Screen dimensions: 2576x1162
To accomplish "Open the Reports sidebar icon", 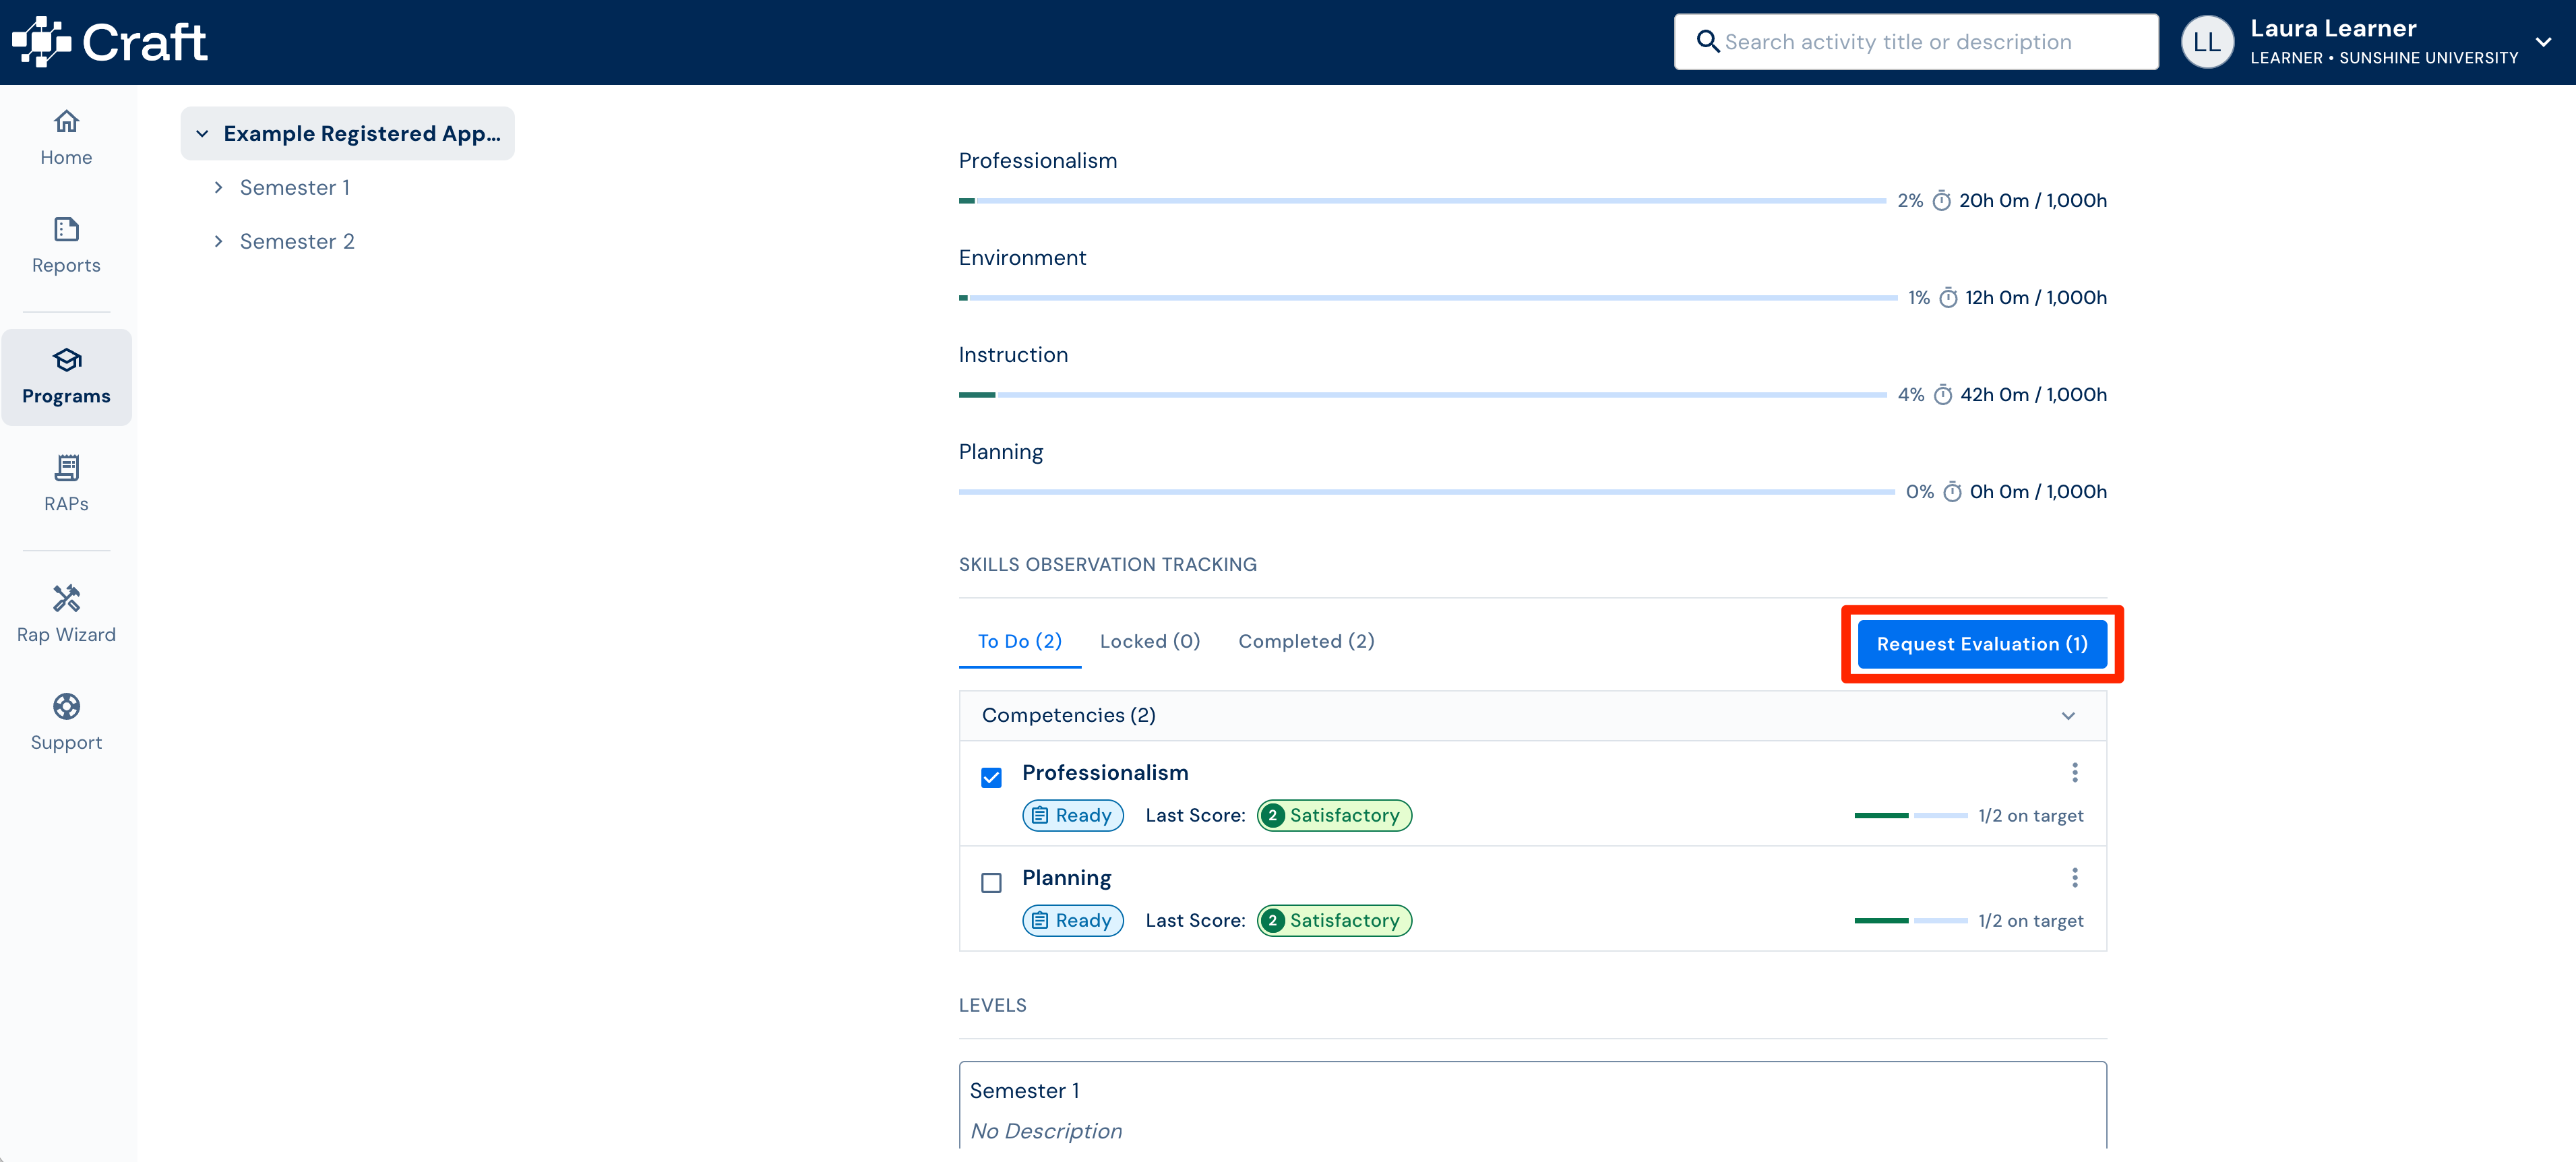I will (x=66, y=229).
